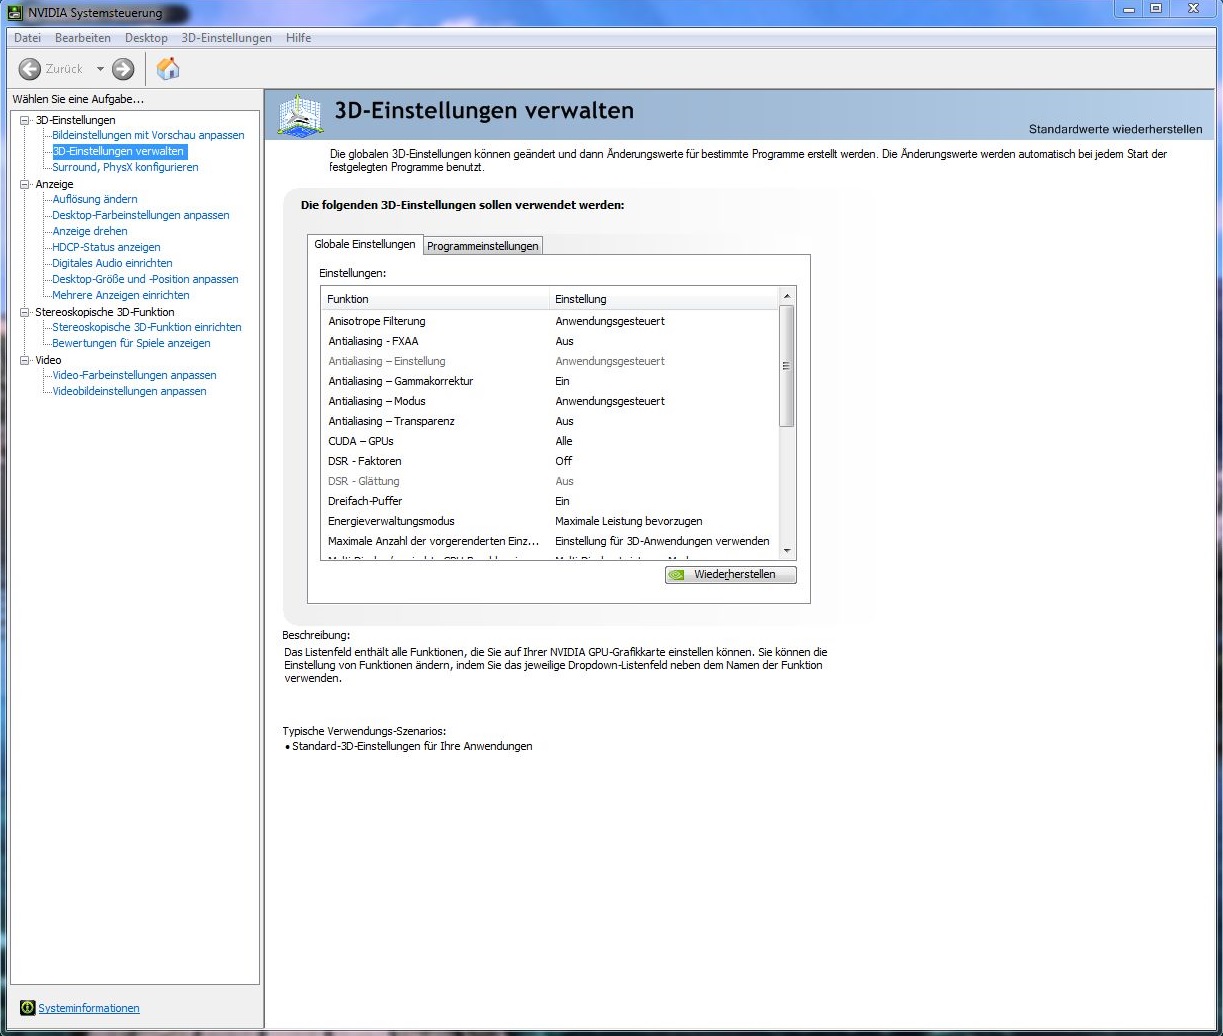Select the Antialiasing – Transparenz row
Image resolution: width=1223 pixels, height=1036 pixels.
[x=549, y=421]
